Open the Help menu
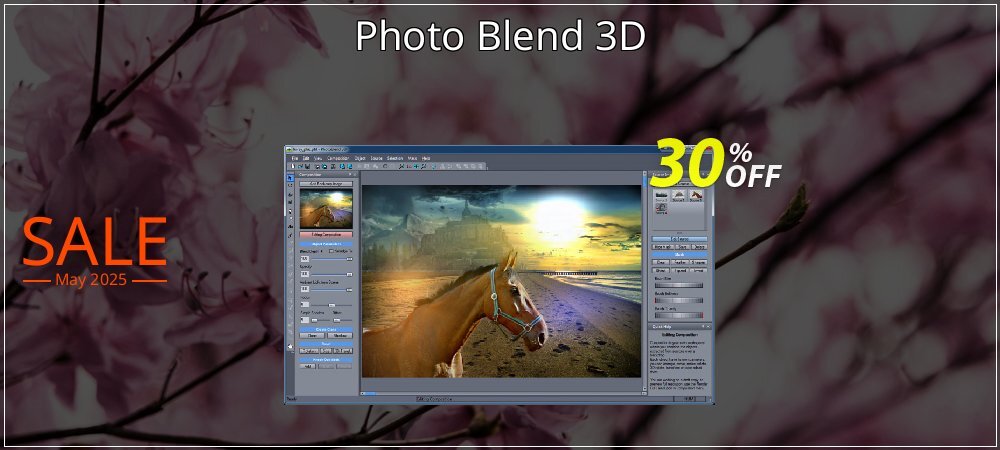Viewport: 1000px width, 450px height. click(x=426, y=158)
